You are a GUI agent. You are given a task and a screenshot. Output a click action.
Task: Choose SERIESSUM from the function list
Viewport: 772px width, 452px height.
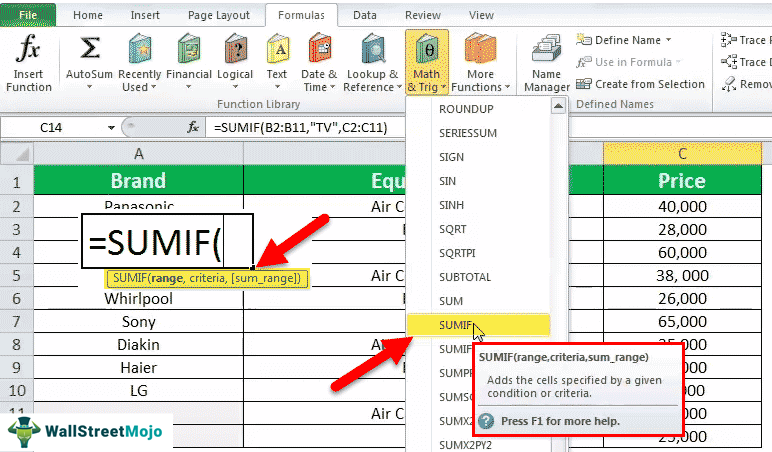point(468,133)
